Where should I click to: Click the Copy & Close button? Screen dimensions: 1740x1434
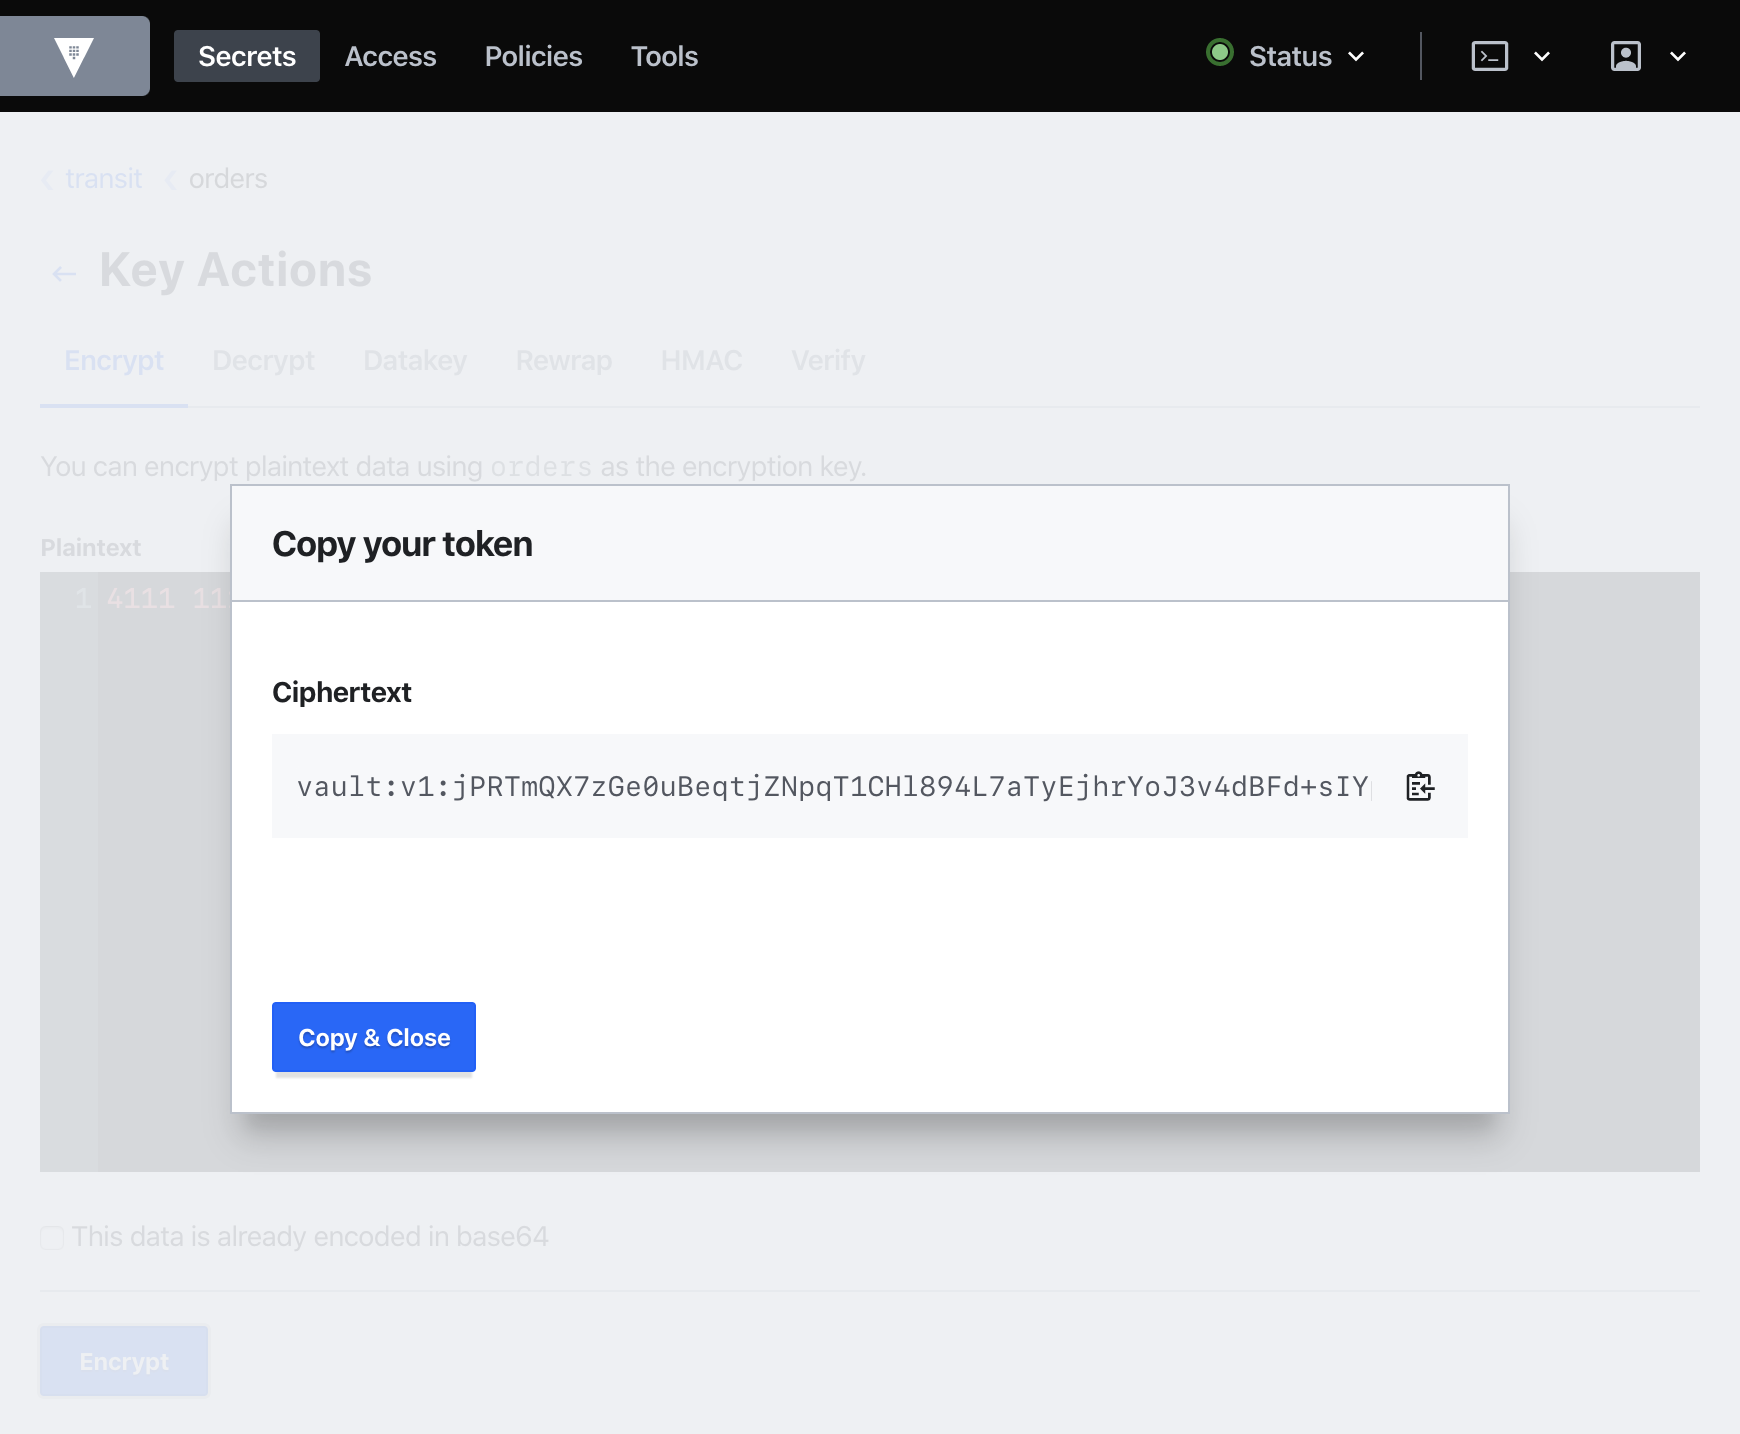[373, 1037]
